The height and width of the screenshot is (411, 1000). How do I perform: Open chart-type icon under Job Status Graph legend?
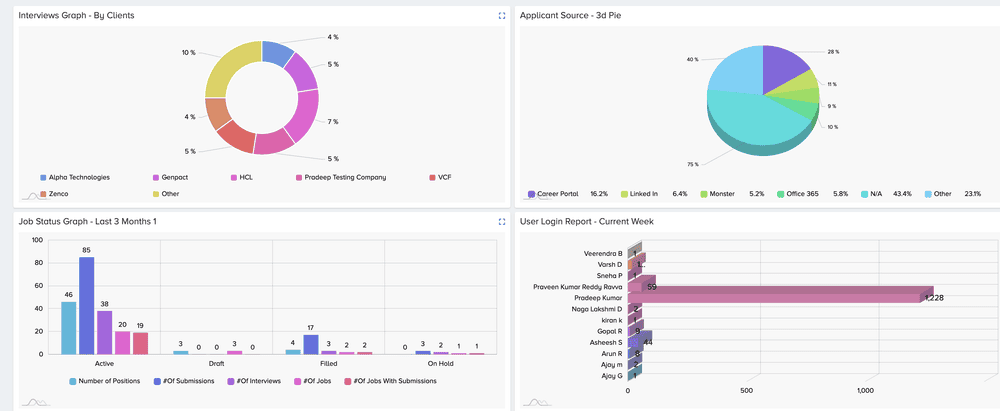point(36,401)
